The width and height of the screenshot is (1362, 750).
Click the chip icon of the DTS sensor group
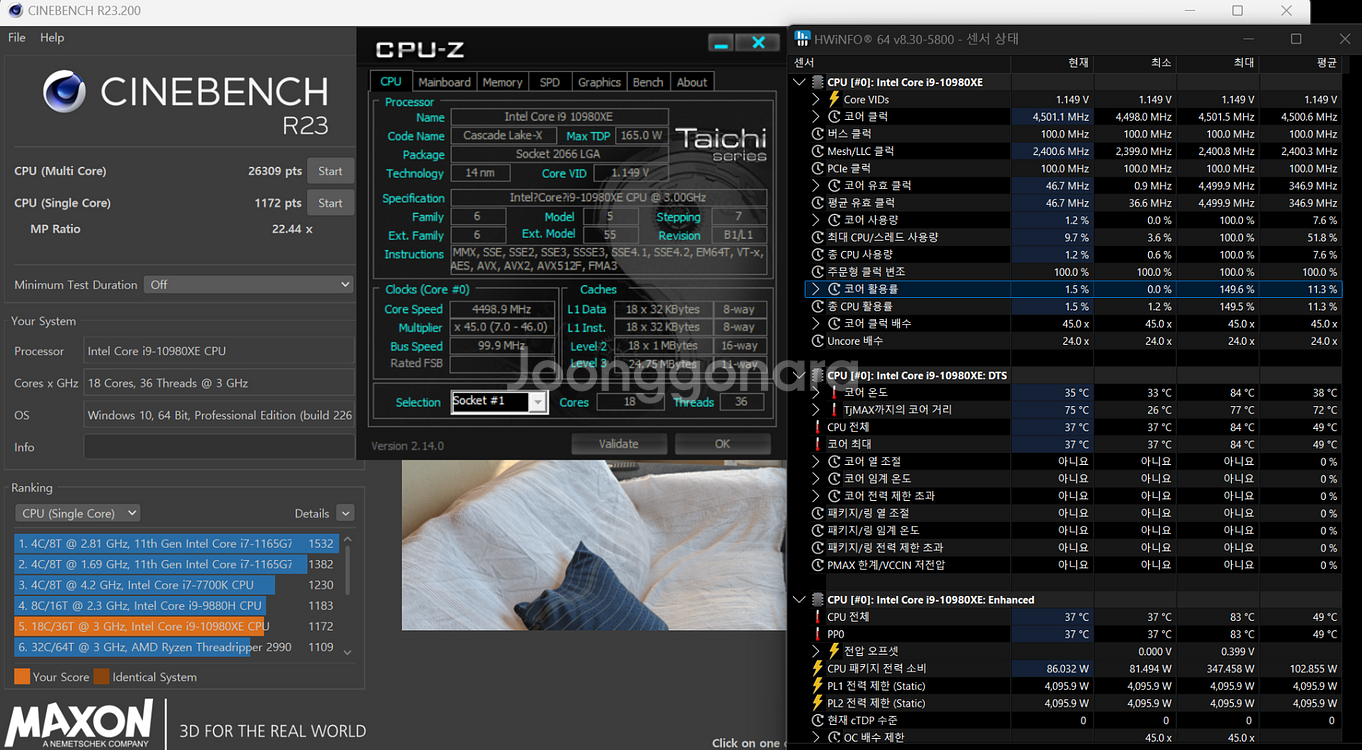tap(817, 375)
